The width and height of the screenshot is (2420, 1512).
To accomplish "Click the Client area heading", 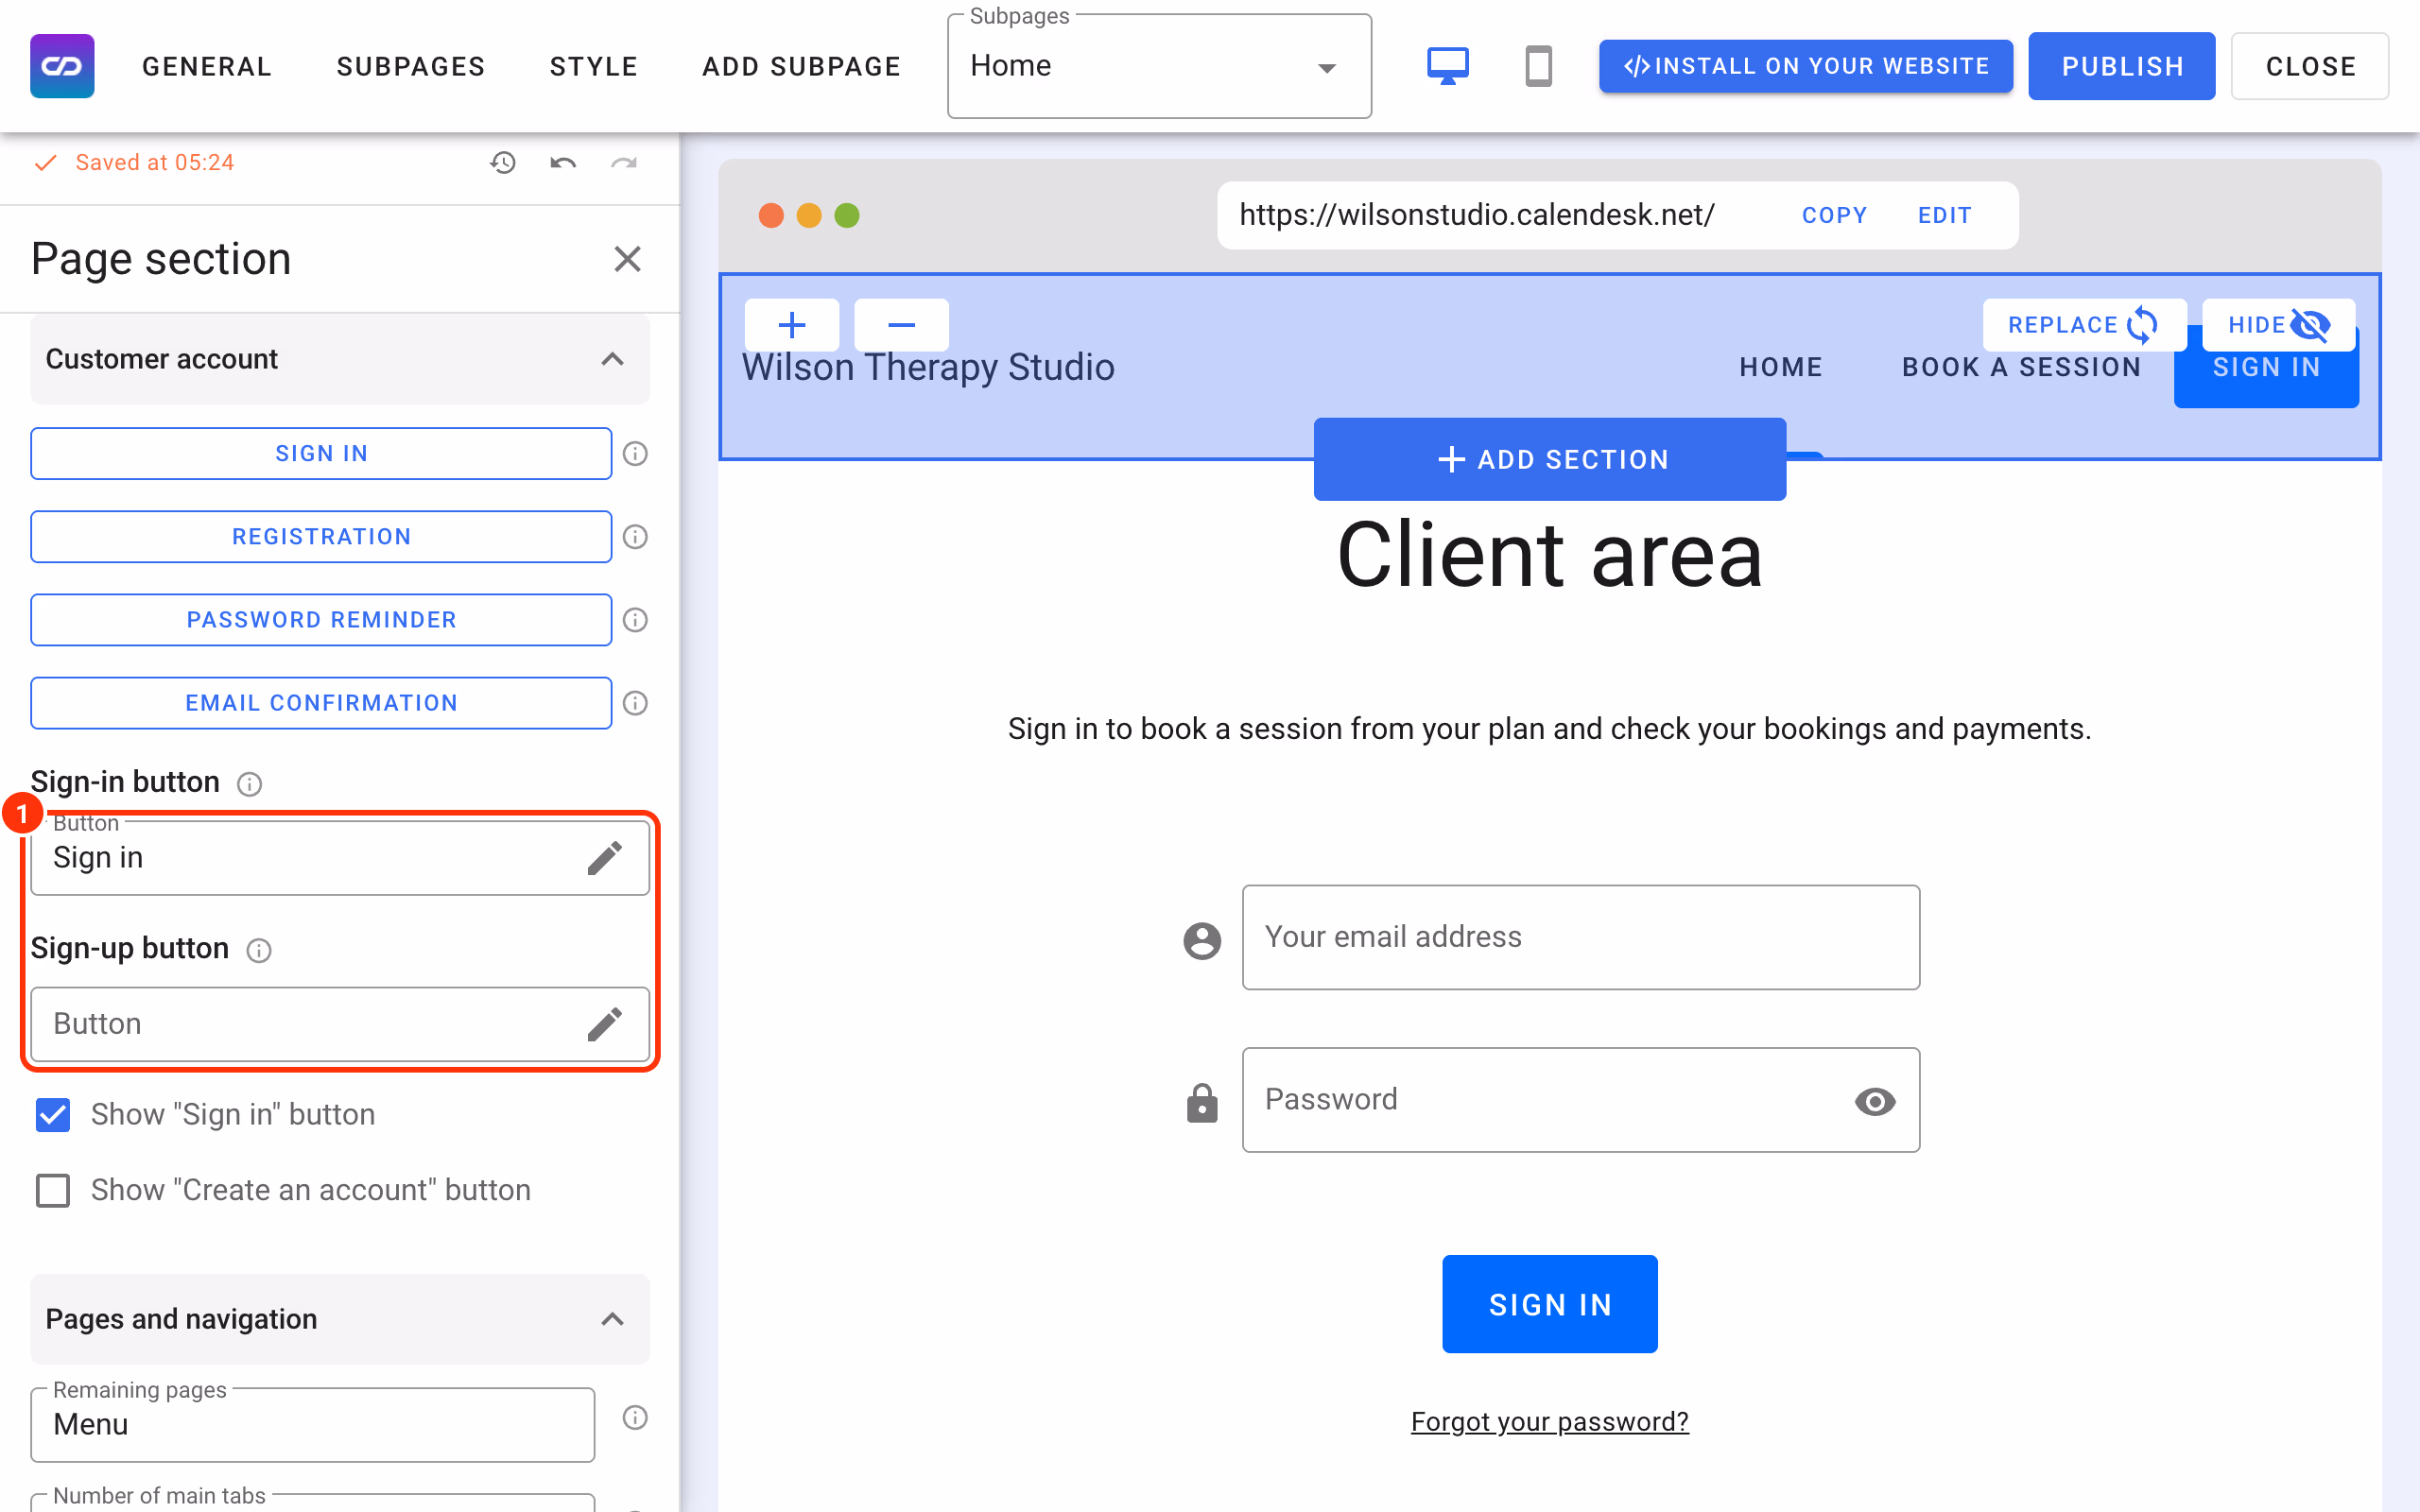I will pos(1549,555).
